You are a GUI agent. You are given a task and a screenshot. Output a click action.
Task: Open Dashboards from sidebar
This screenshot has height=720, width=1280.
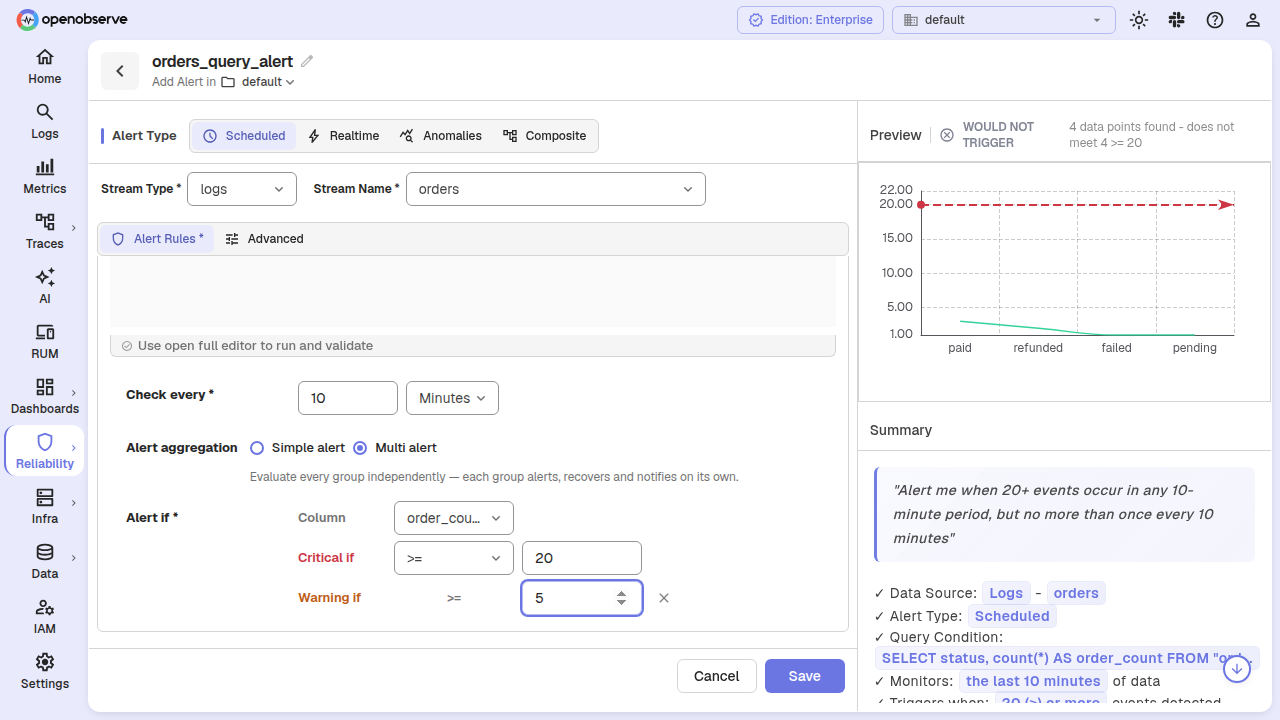click(44, 396)
